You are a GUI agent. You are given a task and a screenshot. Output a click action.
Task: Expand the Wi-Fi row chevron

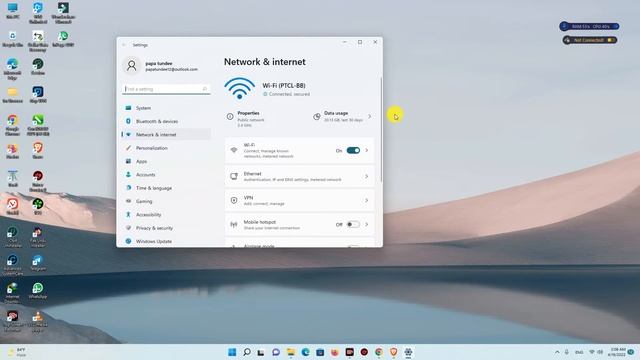tap(367, 150)
